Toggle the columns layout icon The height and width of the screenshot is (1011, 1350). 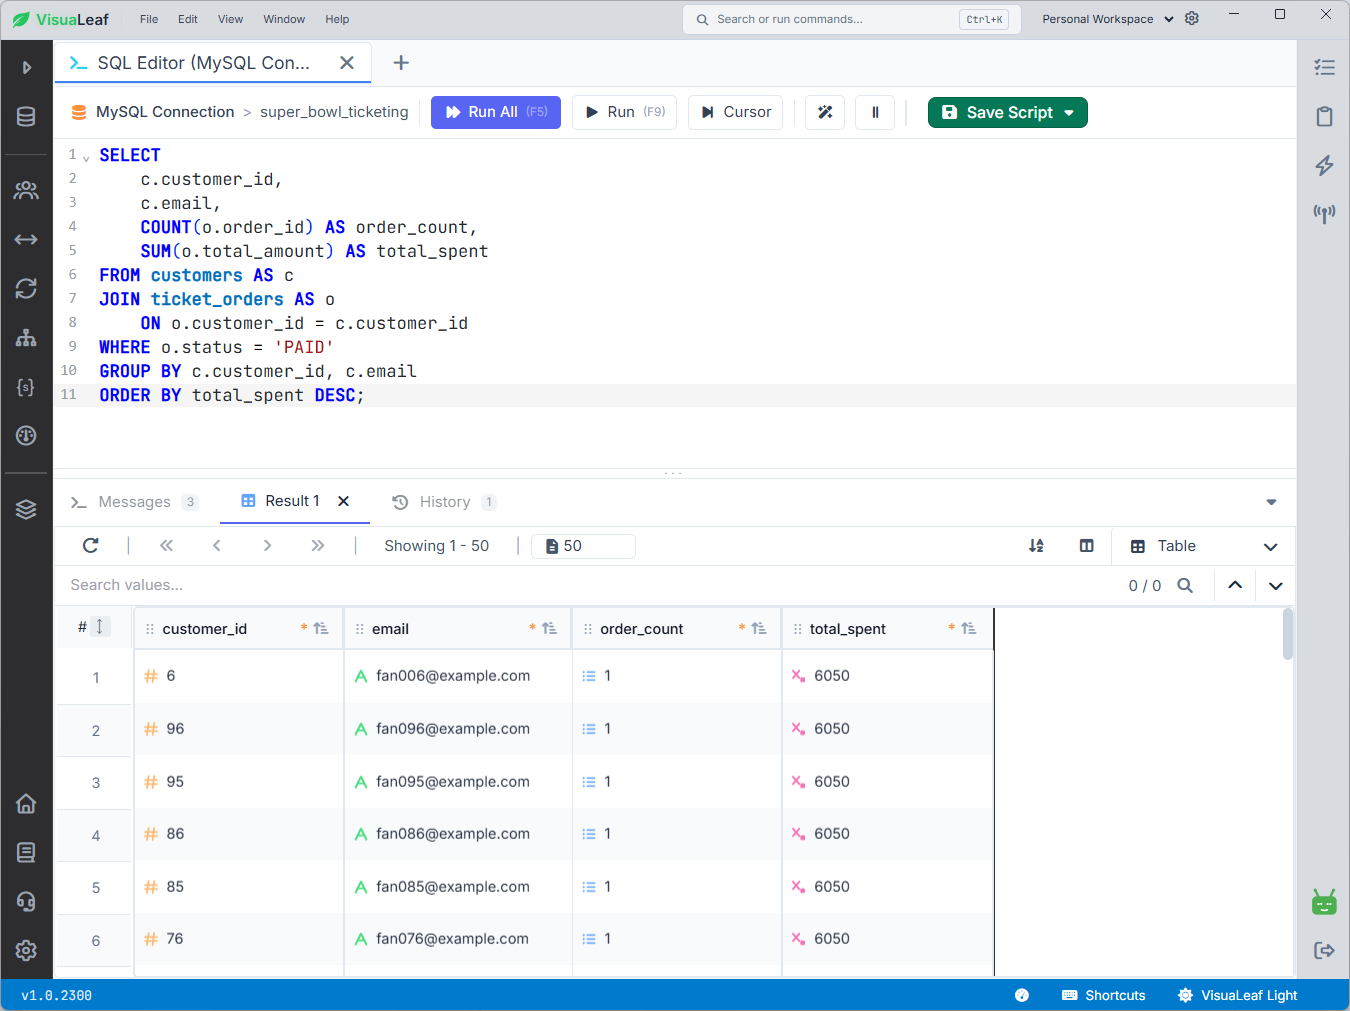(x=1087, y=546)
